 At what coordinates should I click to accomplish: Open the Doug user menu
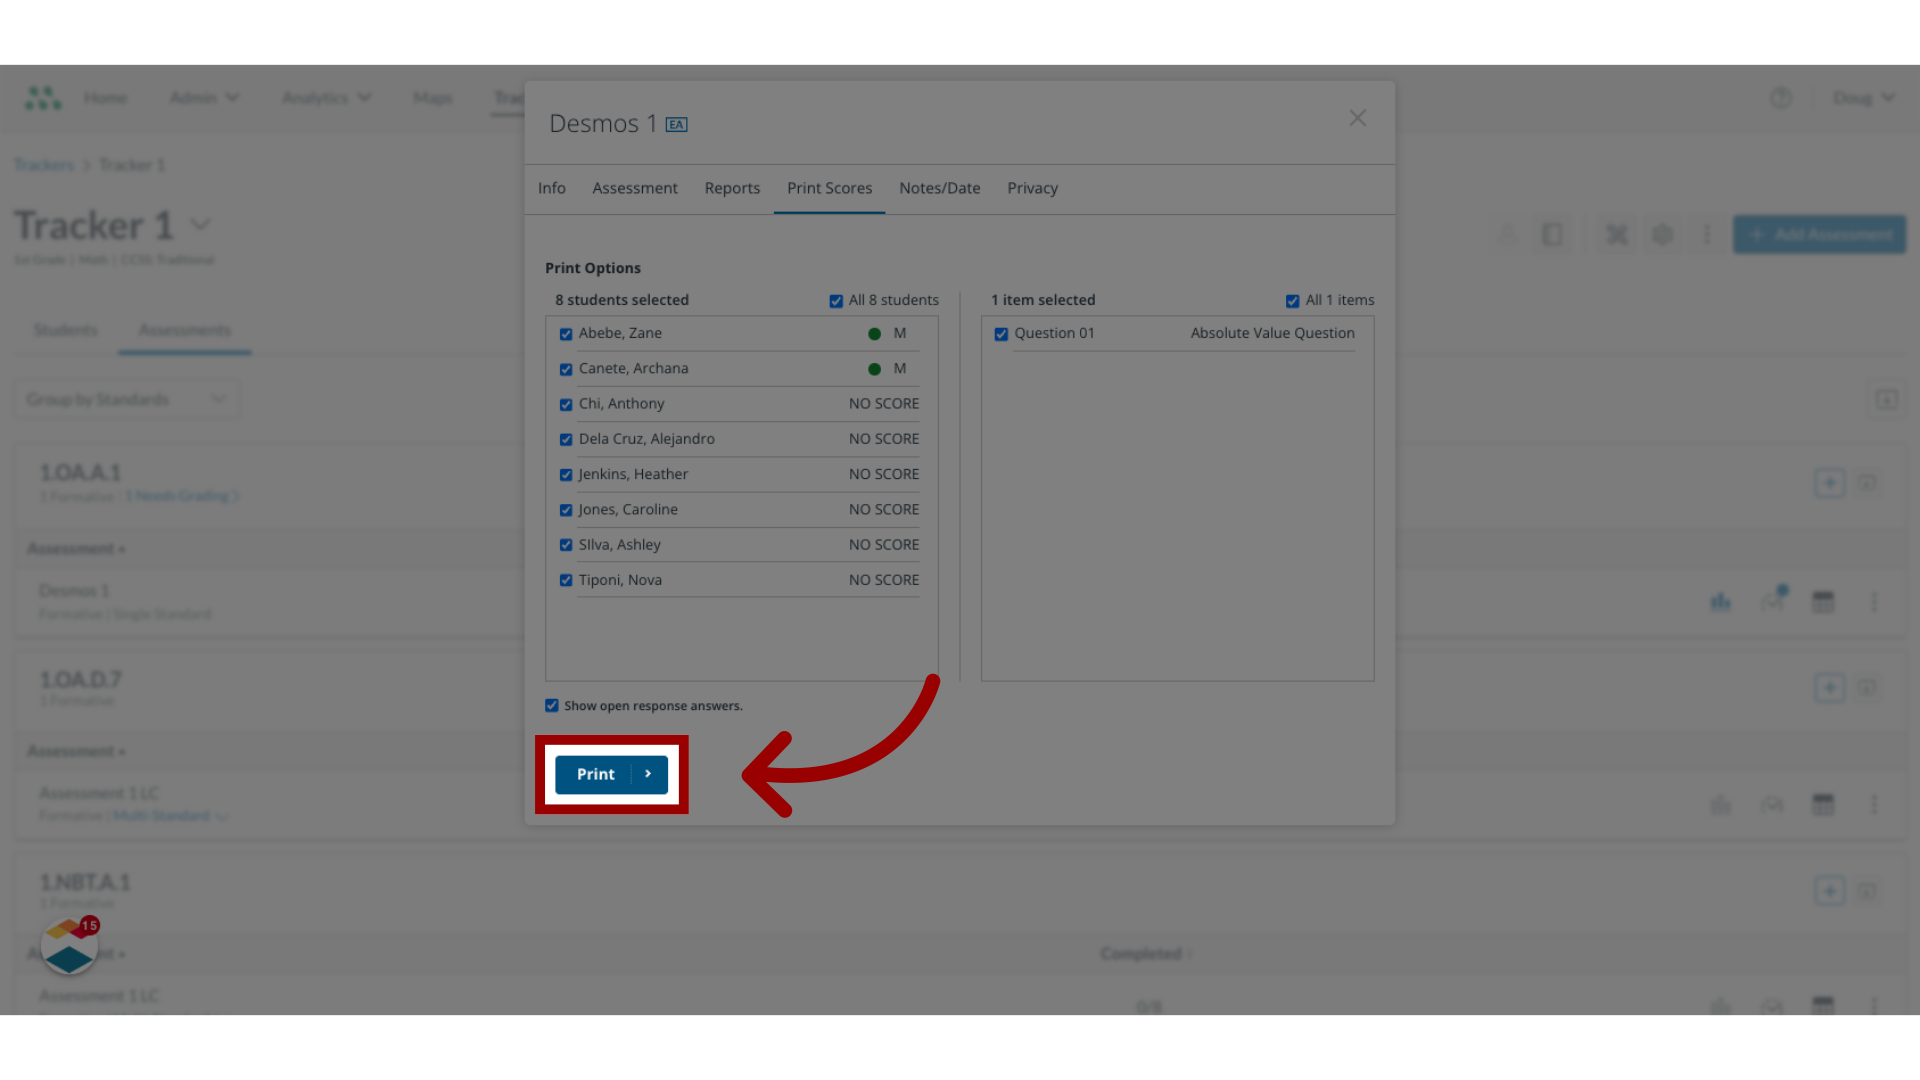[1863, 98]
